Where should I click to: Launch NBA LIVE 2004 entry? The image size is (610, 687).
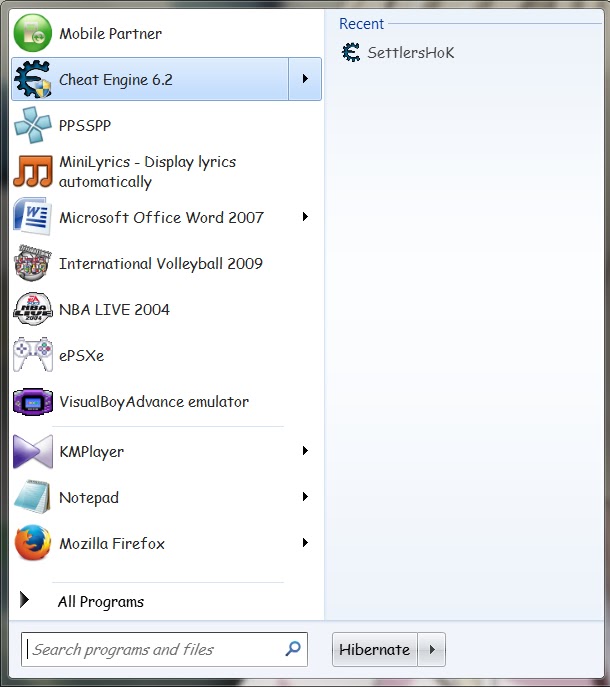[166, 309]
